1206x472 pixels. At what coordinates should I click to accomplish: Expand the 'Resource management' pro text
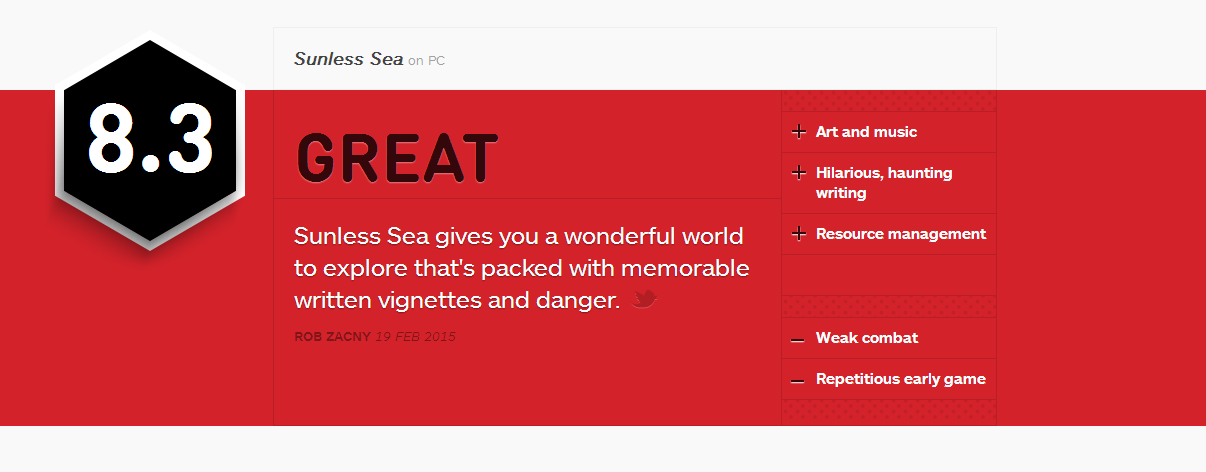(901, 234)
